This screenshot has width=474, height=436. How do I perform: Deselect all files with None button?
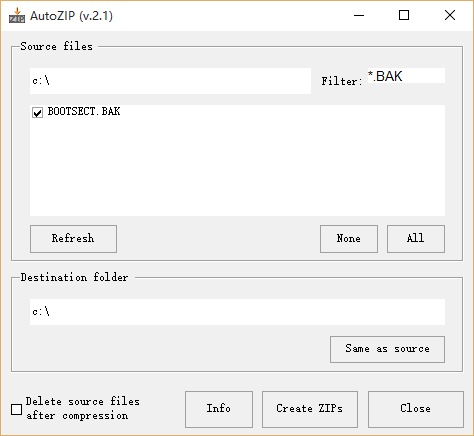349,239
